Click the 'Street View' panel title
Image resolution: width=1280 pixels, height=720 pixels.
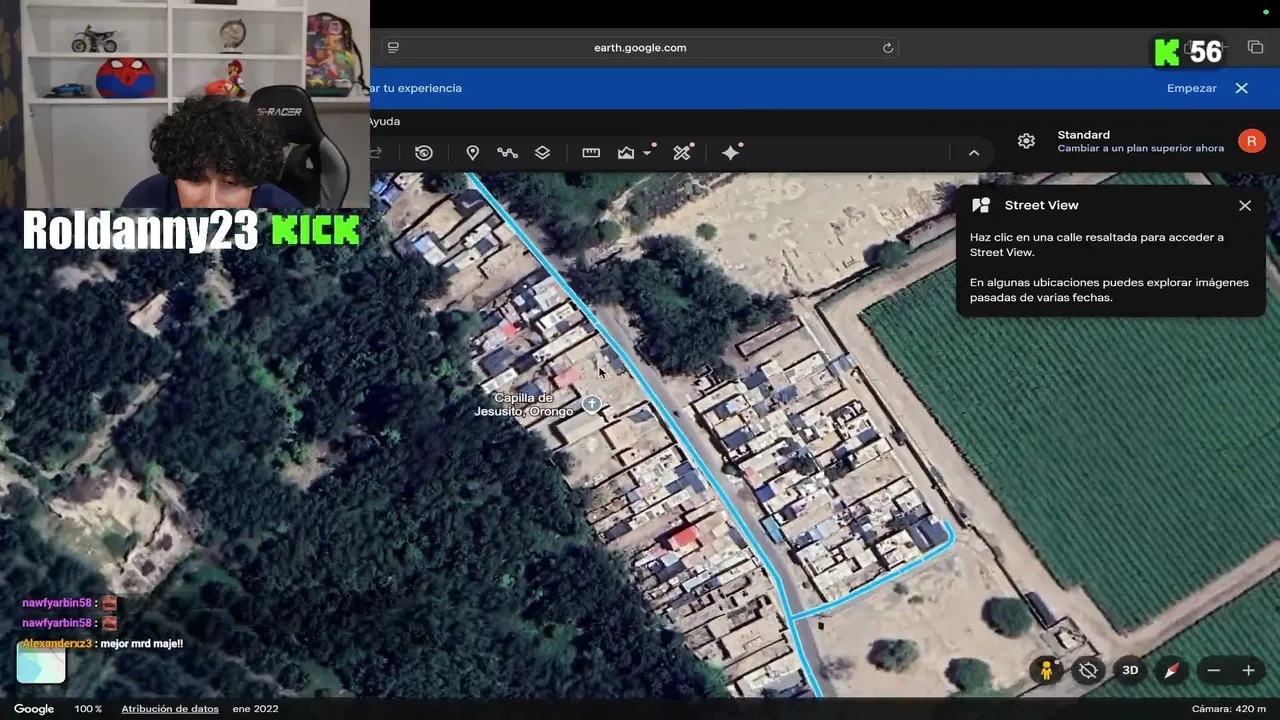click(x=1041, y=205)
